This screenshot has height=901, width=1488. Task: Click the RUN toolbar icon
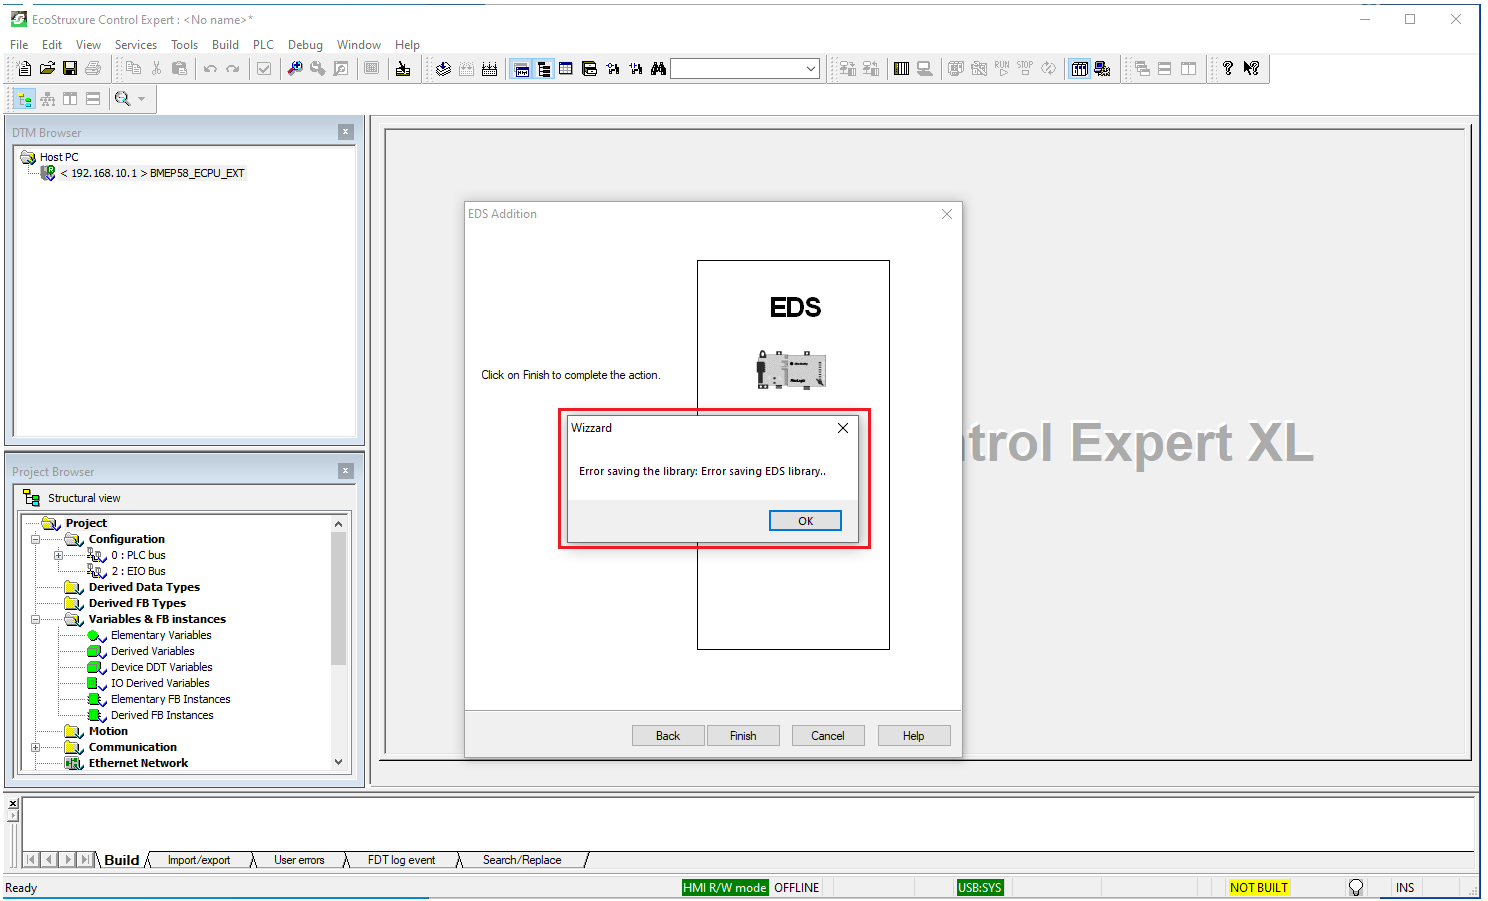(x=1002, y=69)
